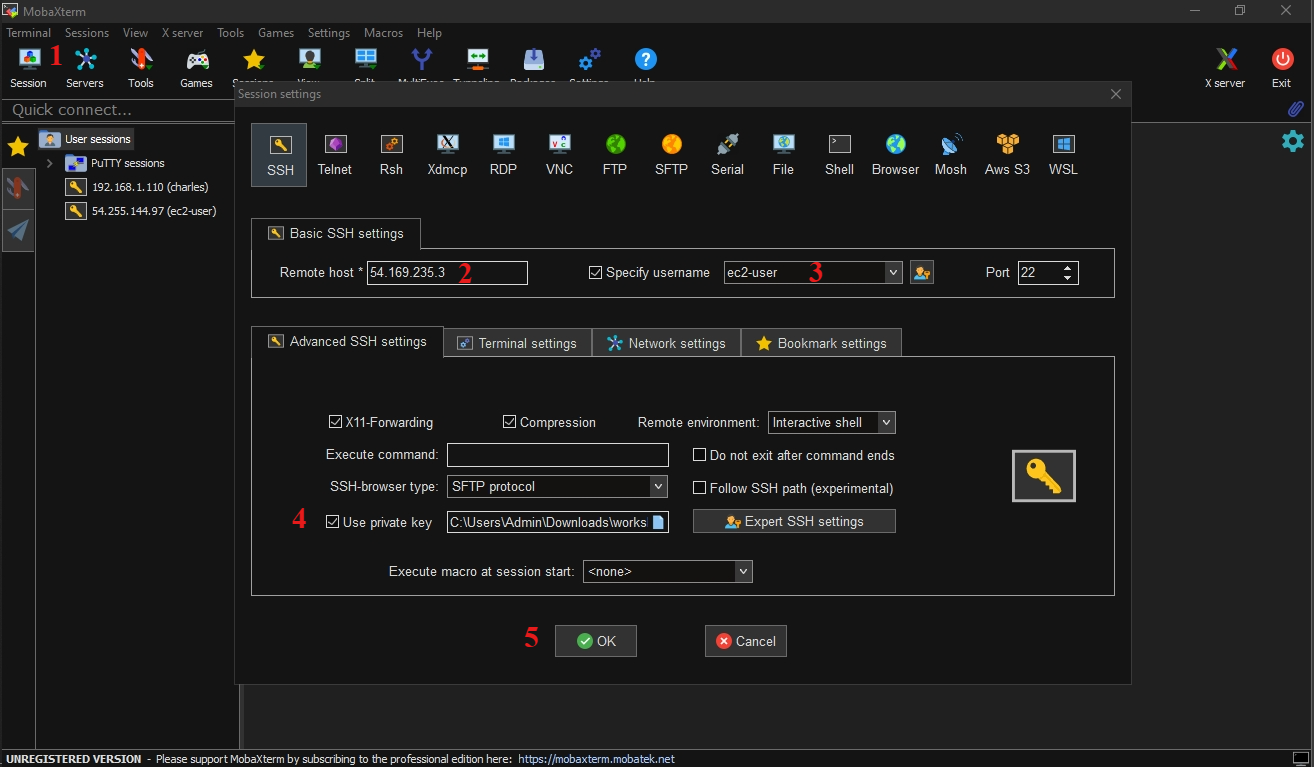
Task: Select the File session type
Action: coord(783,154)
